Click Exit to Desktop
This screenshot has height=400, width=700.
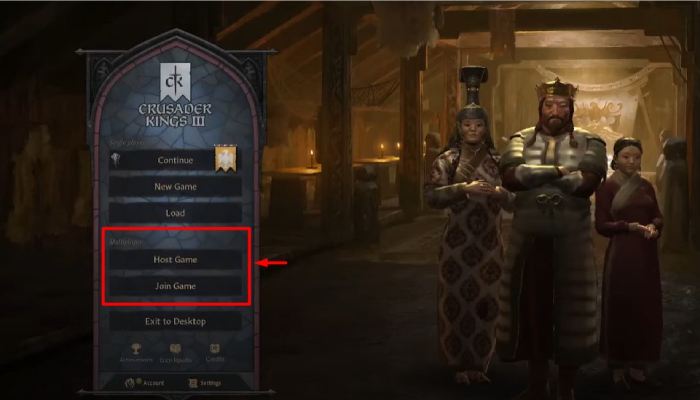[175, 321]
